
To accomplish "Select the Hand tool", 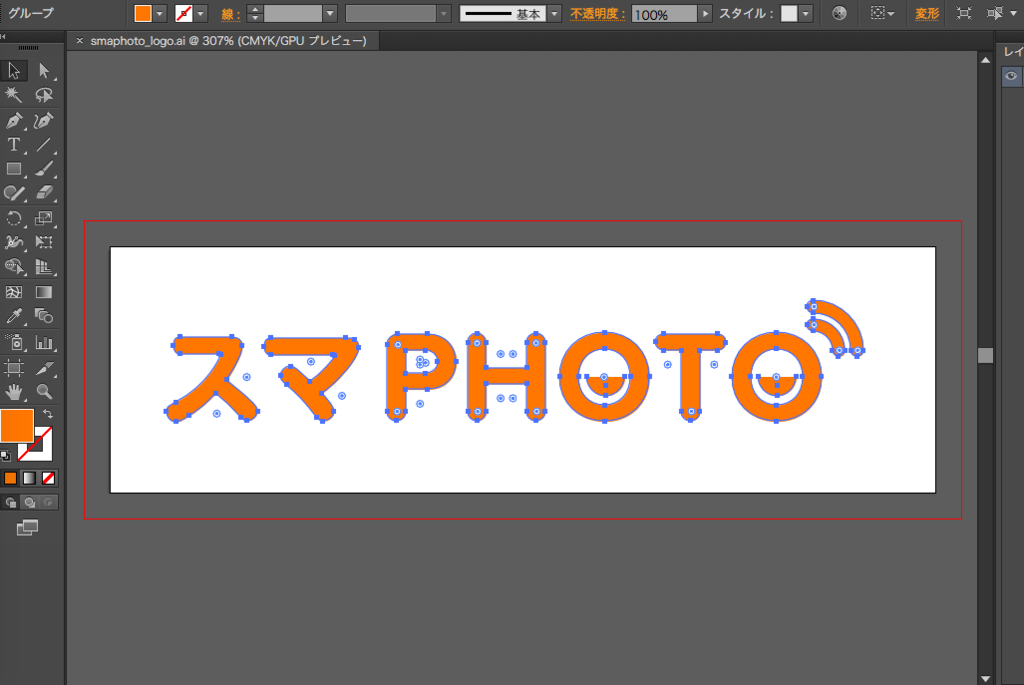I will pos(14,392).
